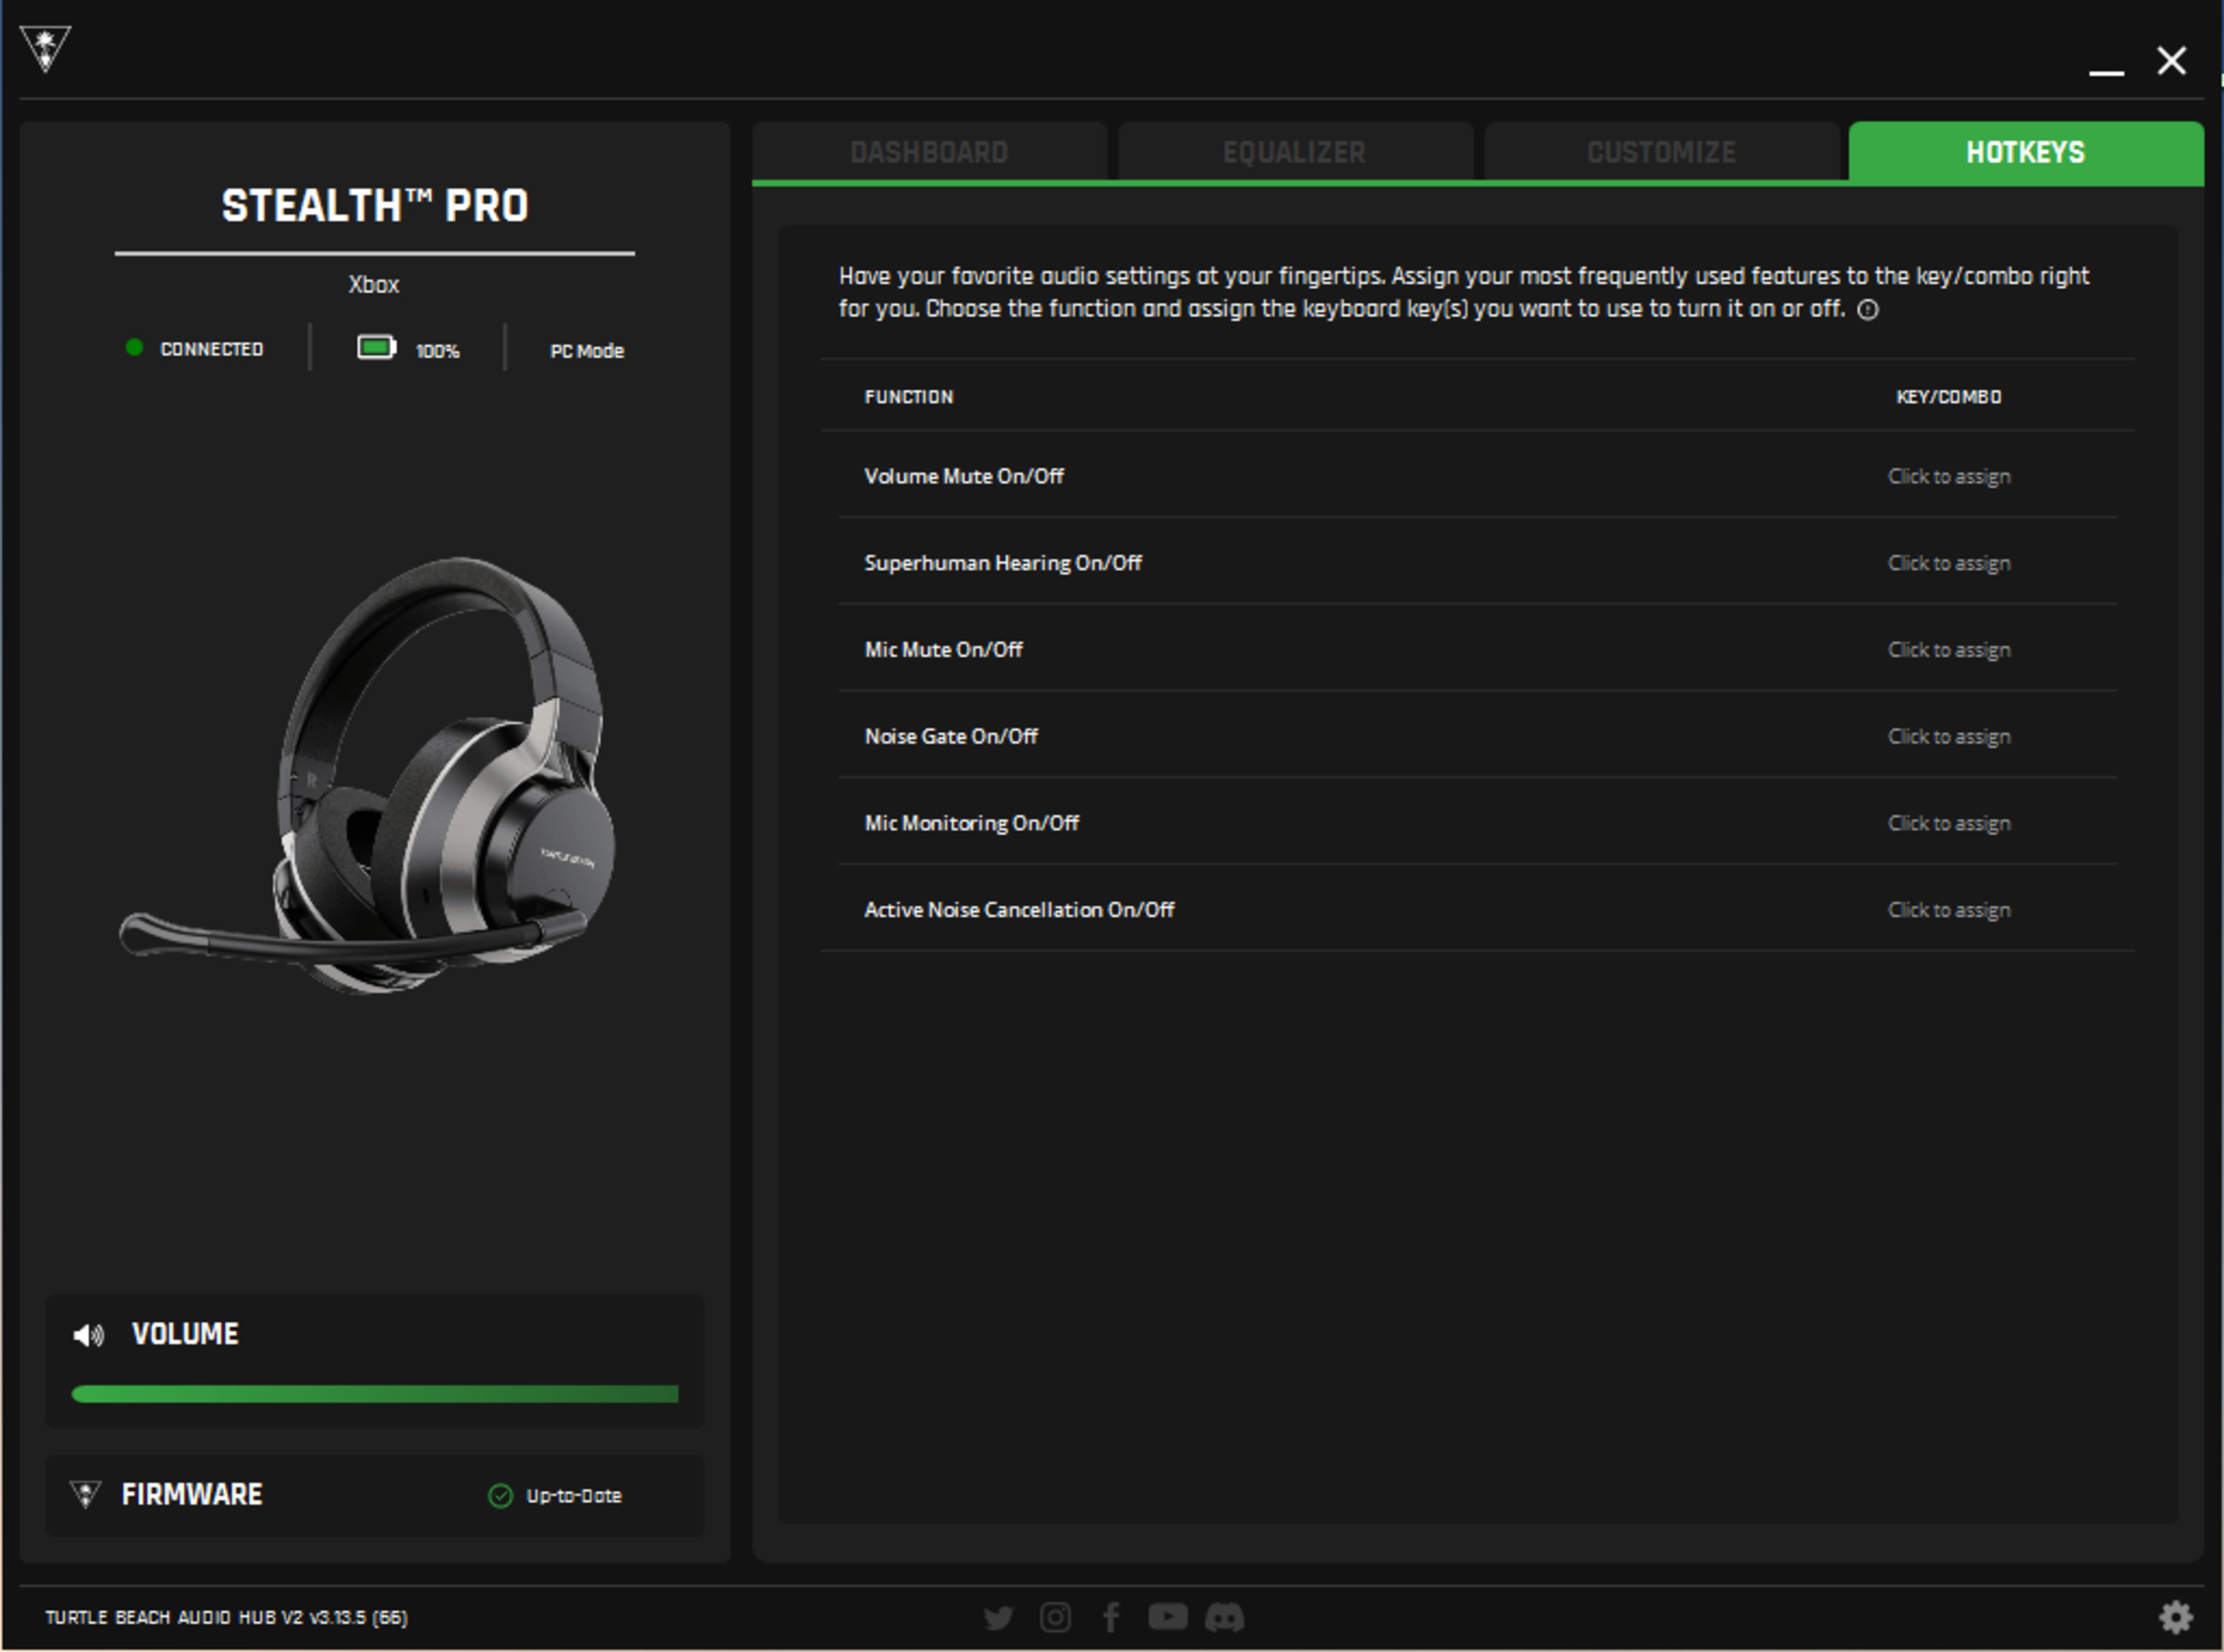Switch to the Dashboard tab

click(x=929, y=152)
